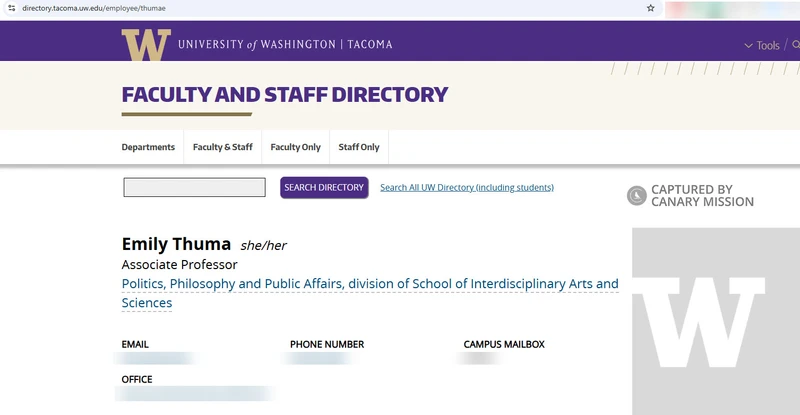
Task: Open the Departments tab
Action: coord(148,147)
